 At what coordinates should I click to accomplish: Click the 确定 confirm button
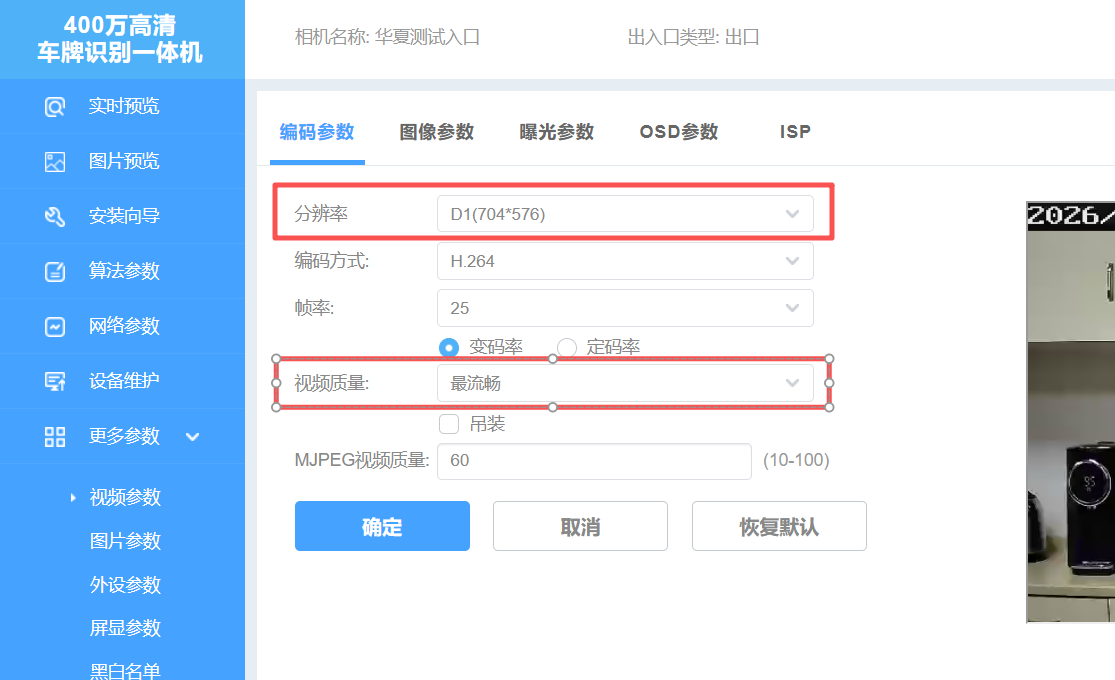pos(382,526)
